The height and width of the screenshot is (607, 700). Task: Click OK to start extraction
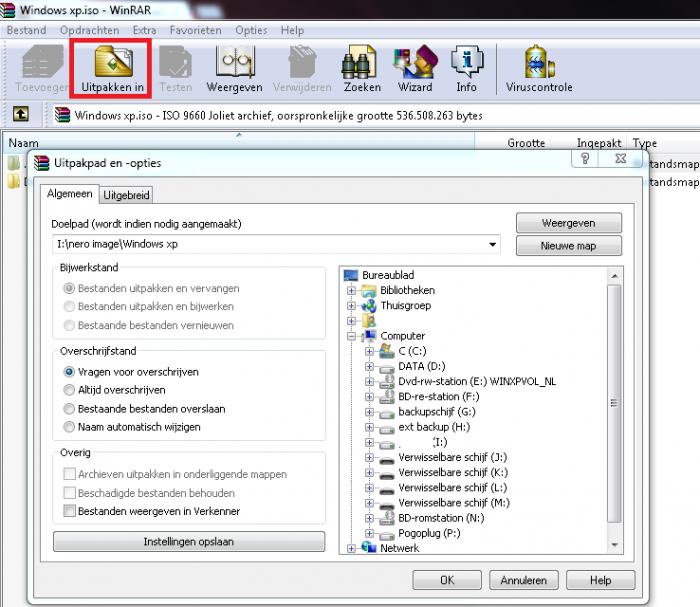click(447, 580)
